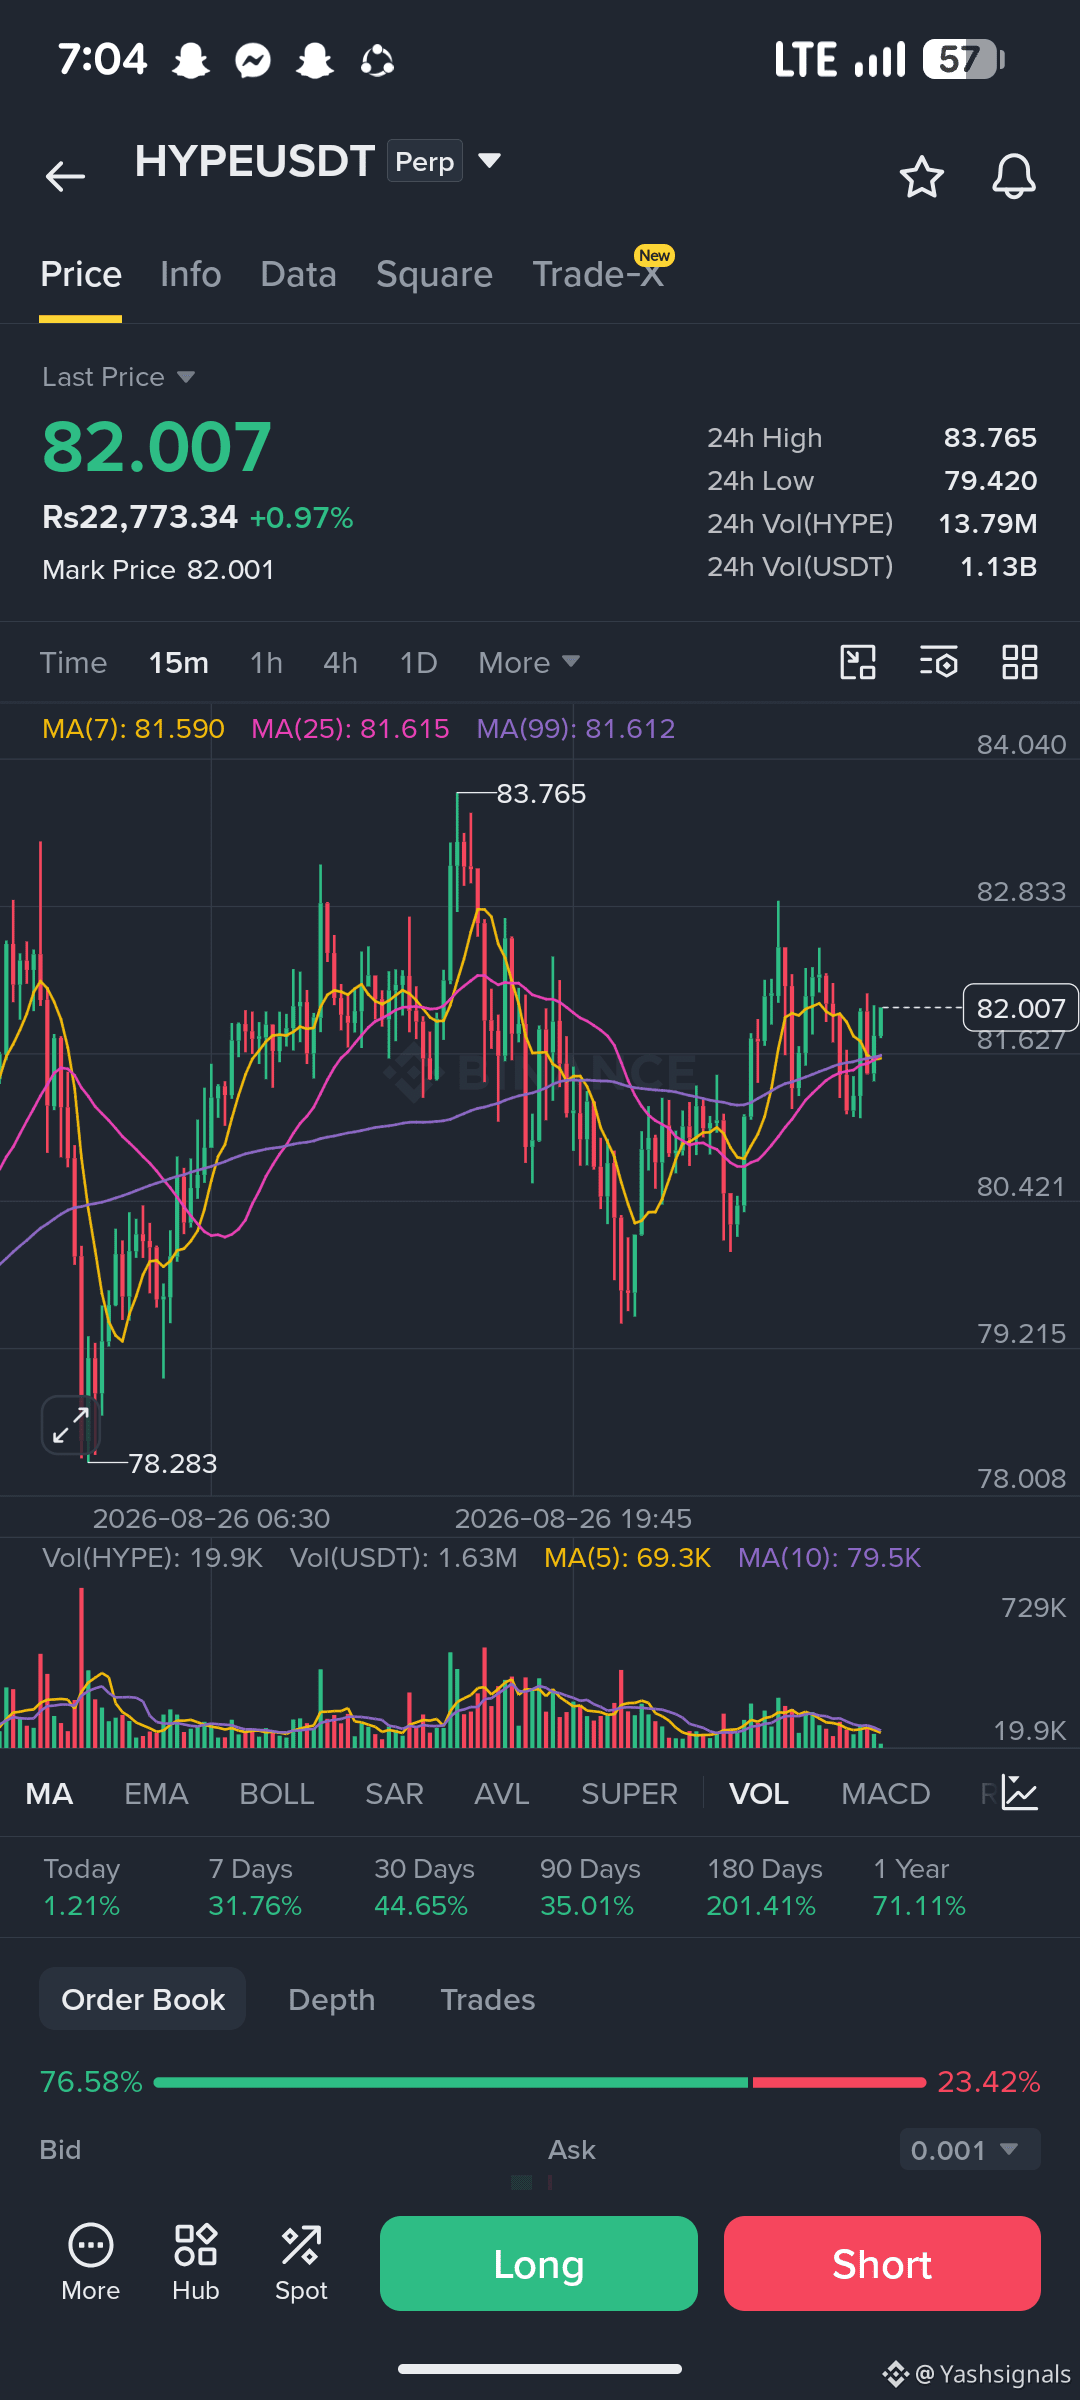Toggle the EMA indicator

[156, 1793]
